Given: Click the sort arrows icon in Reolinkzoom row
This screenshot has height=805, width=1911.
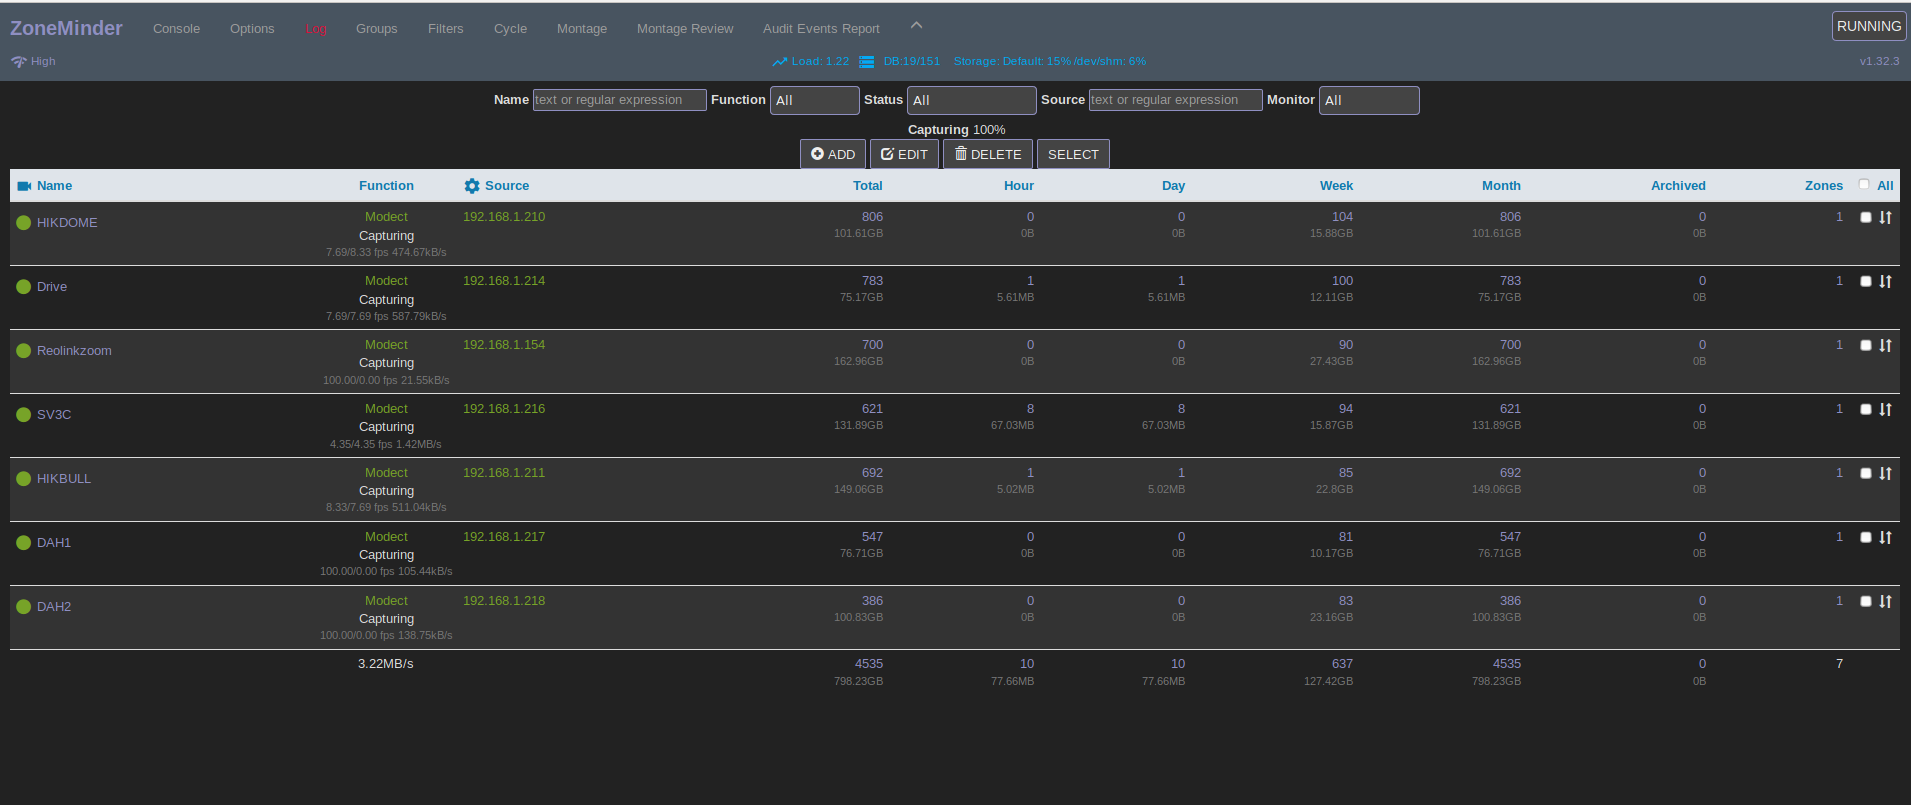Looking at the screenshot, I should pos(1885,345).
